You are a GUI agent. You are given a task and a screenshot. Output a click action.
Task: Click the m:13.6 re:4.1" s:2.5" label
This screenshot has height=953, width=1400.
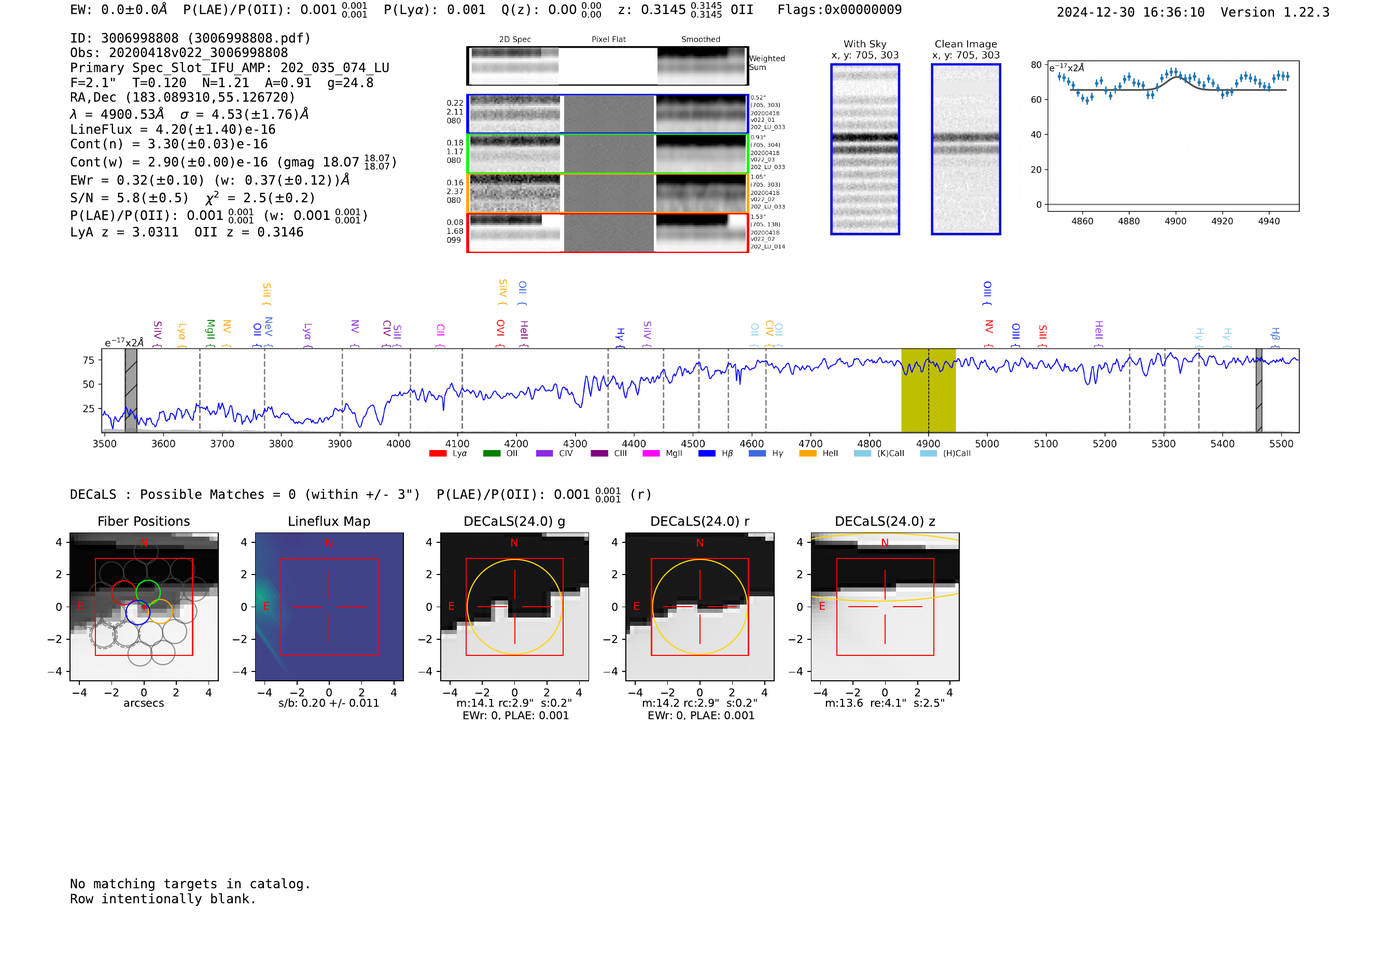point(885,703)
